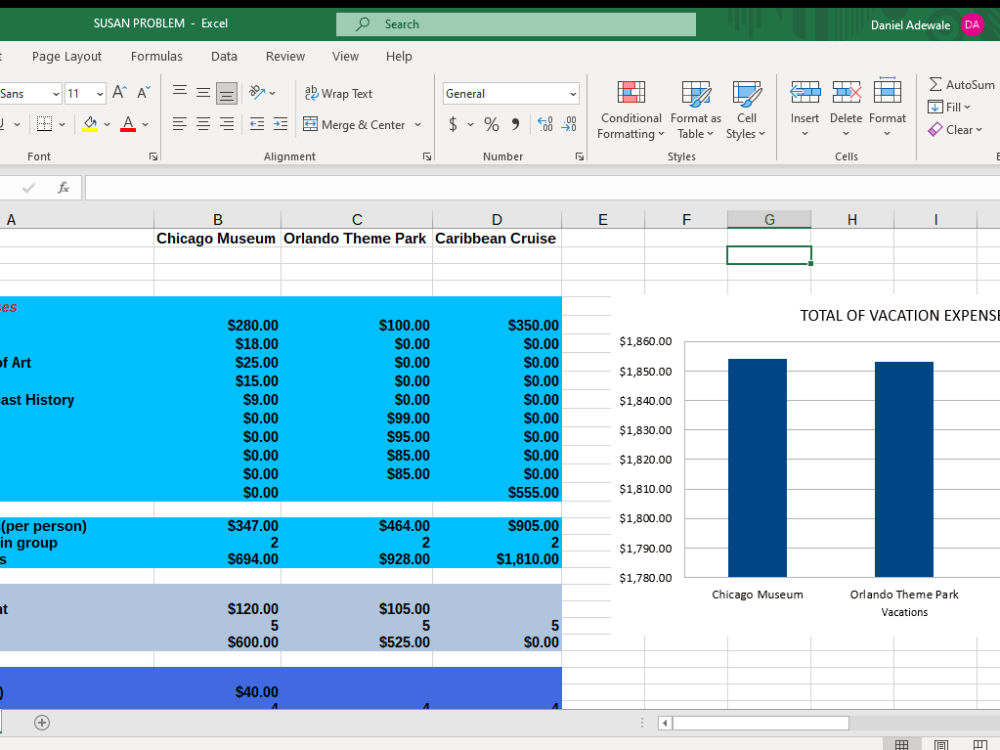Screen dimensions: 1000x750
Task: Select cell with $1,810.00
Action: click(x=497, y=559)
